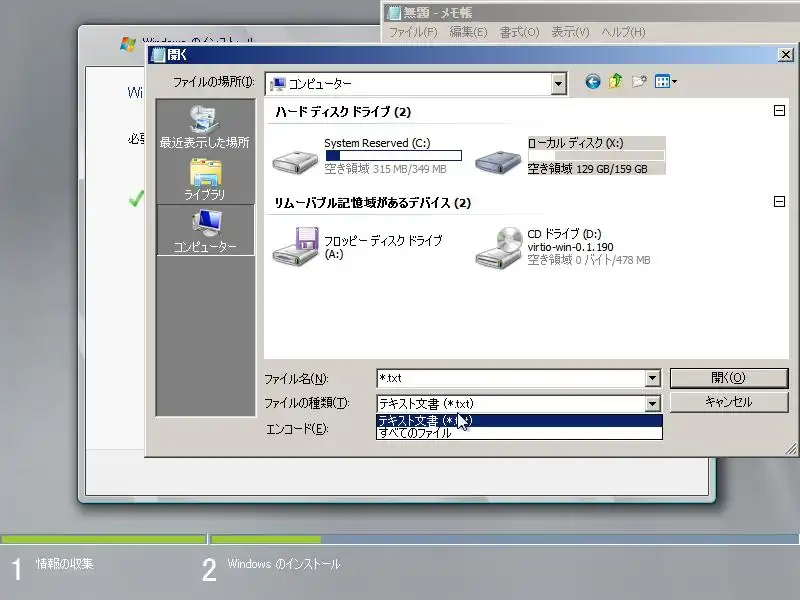The image size is (800, 600).
Task: Click the dialog resize grip corner
Action: 790,449
